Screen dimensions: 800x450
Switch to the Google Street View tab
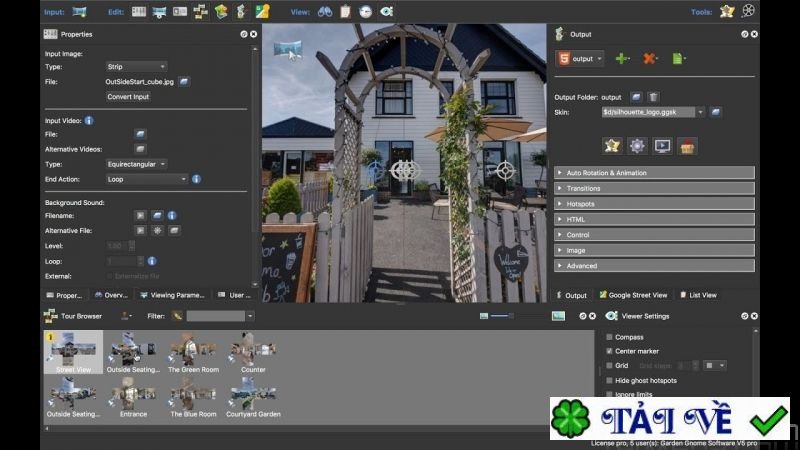tap(633, 295)
